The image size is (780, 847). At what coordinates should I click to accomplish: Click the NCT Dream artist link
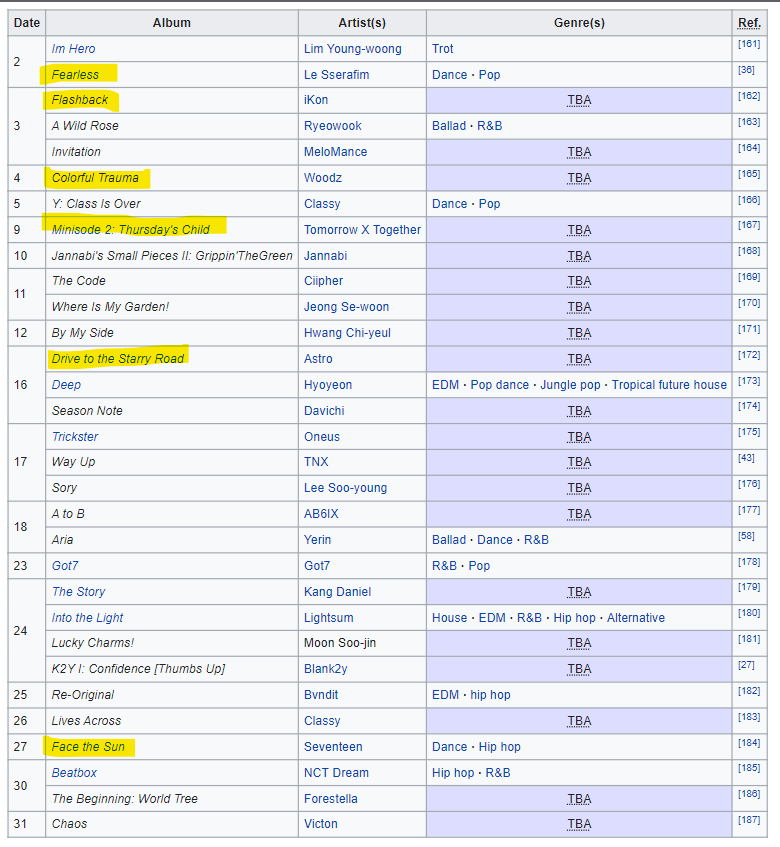coord(337,772)
